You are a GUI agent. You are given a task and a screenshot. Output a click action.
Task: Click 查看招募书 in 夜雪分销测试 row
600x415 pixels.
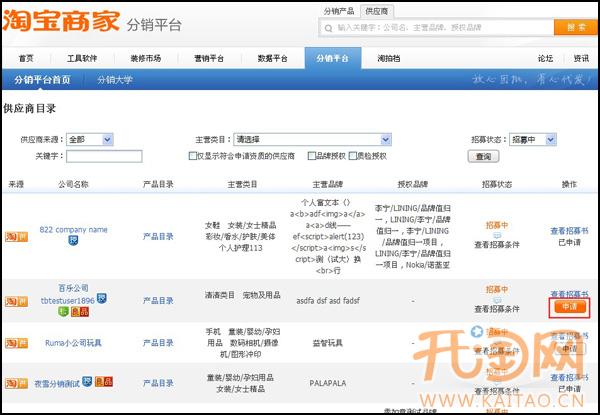pyautogui.click(x=569, y=378)
